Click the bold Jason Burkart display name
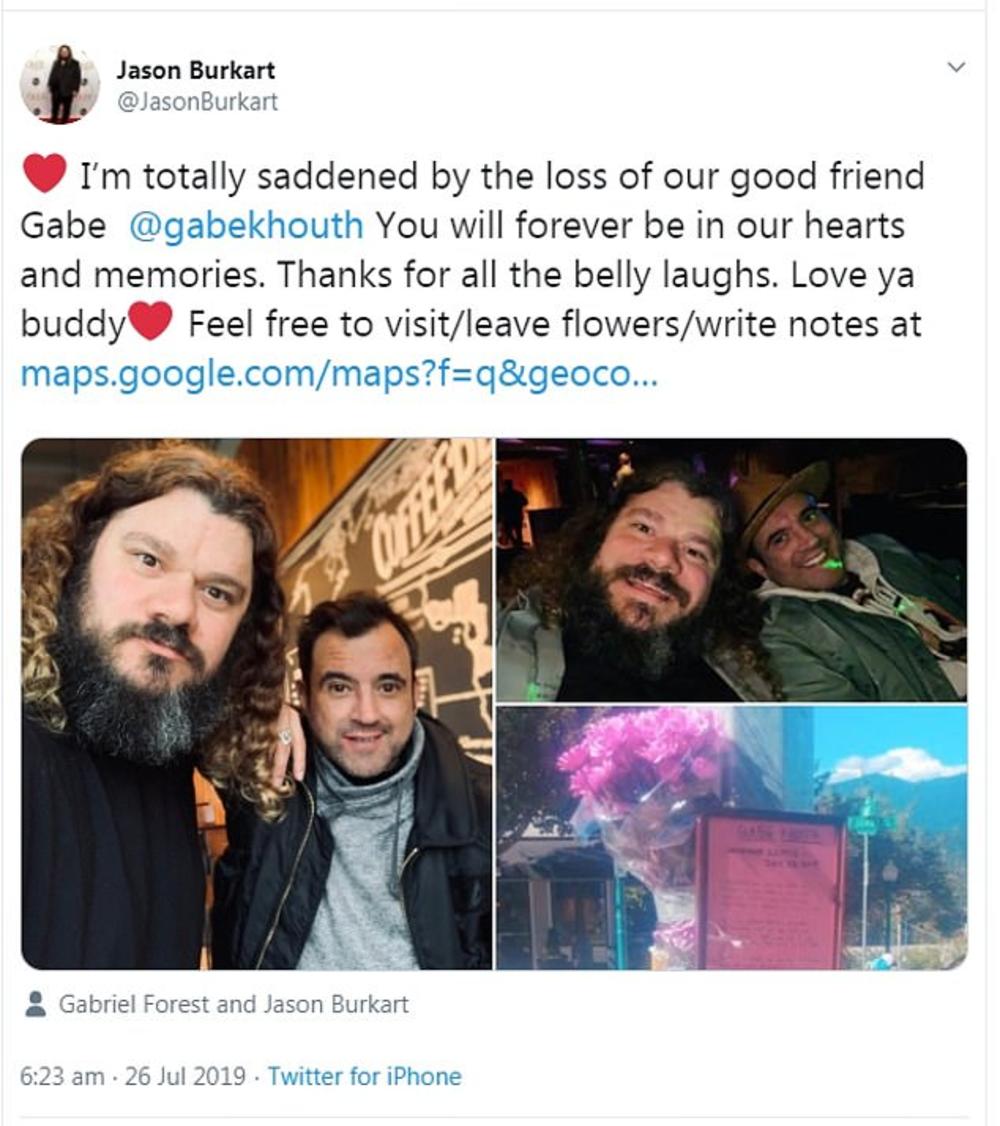 [x=196, y=70]
